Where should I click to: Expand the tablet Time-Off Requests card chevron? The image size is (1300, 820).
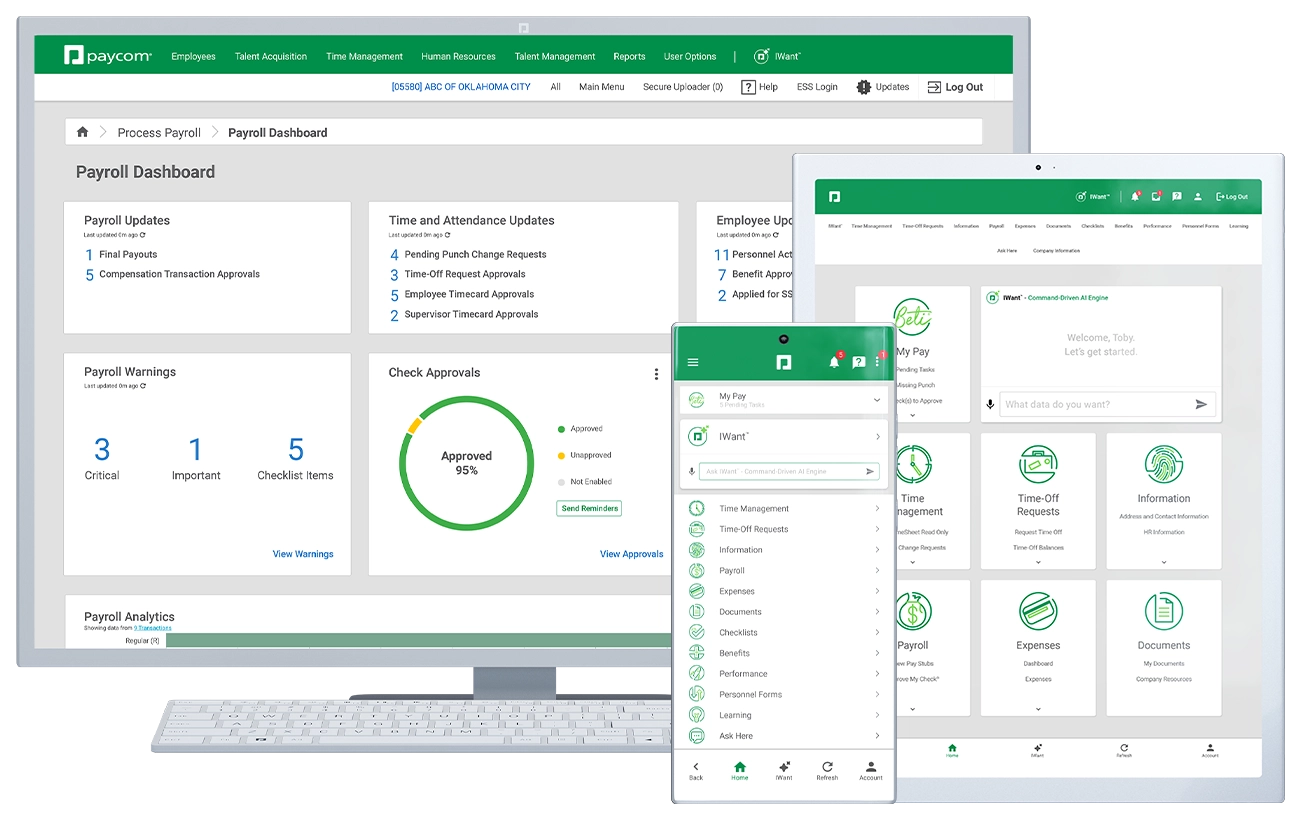1038,562
